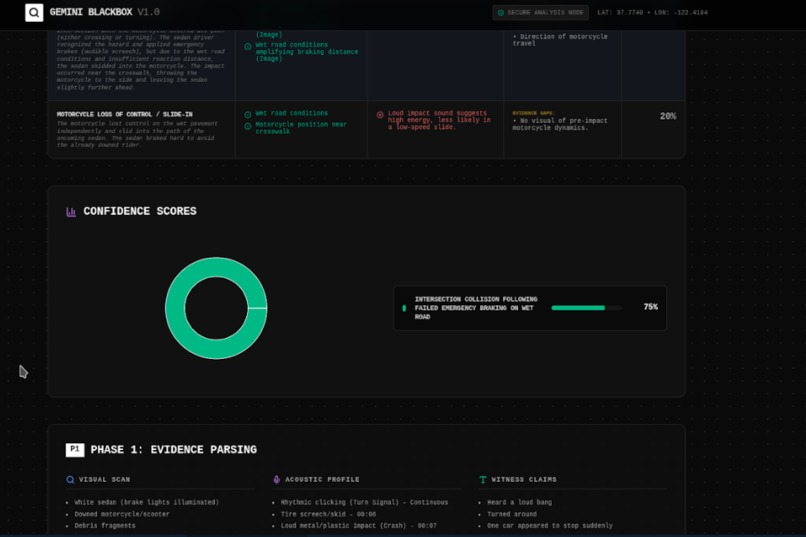806x537 pixels.
Task: Click 'Direction of motorcycle travel' bullet
Action: [562, 40]
